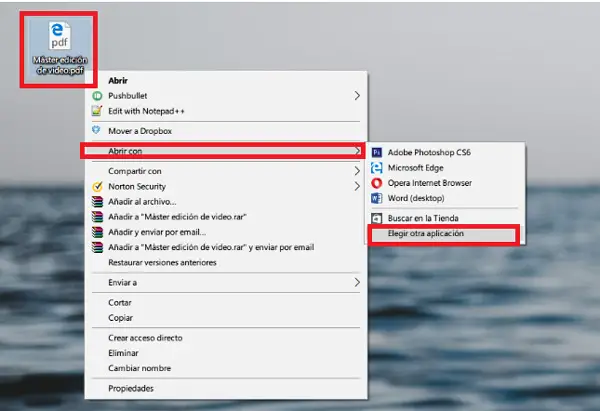This screenshot has height=411, width=600.
Task: Expand the Enviar a submenu arrow
Action: click(x=358, y=283)
